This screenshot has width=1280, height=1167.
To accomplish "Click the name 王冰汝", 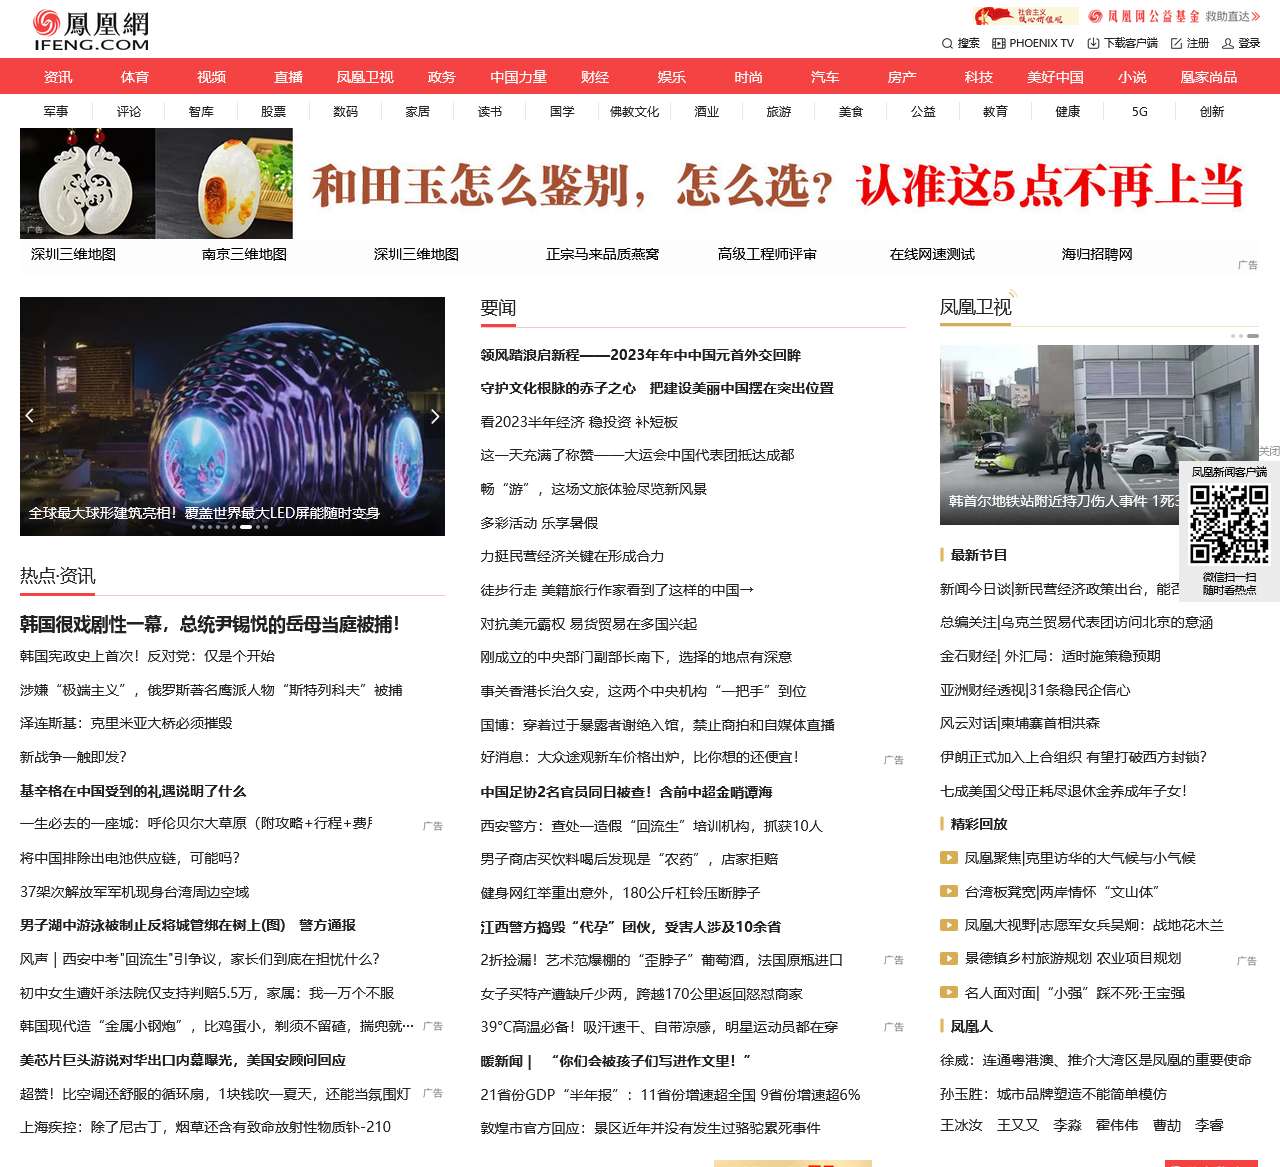I will [x=961, y=1125].
